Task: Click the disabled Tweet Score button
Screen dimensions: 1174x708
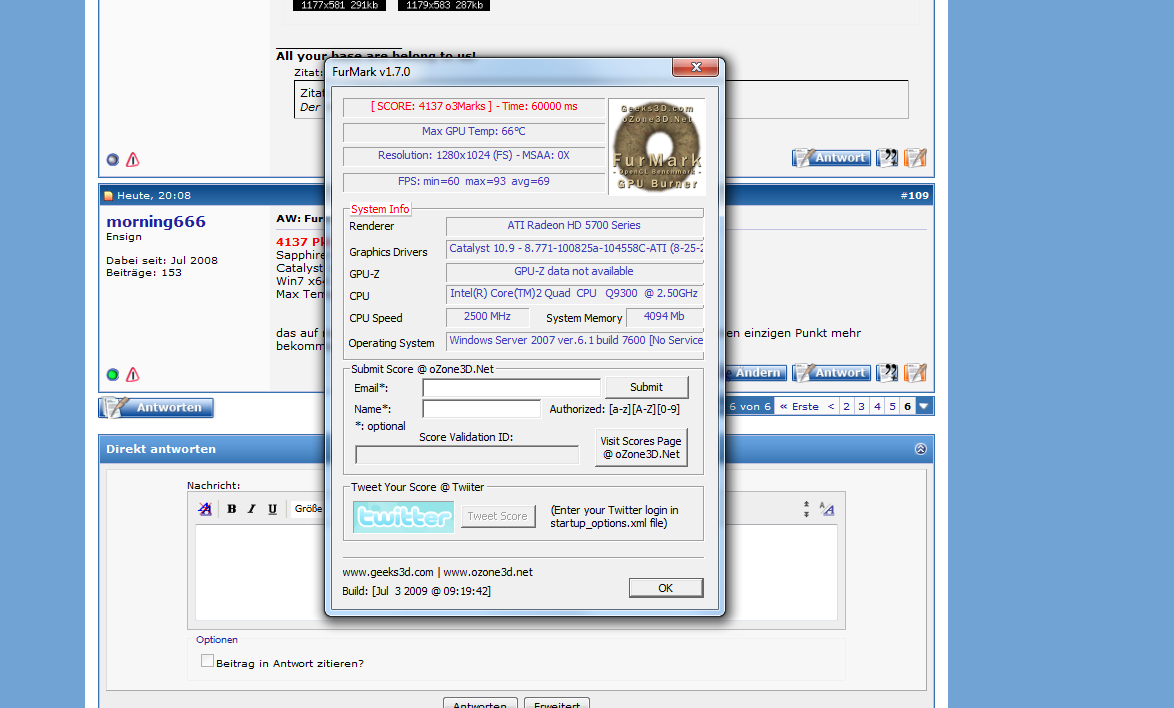Action: click(498, 516)
